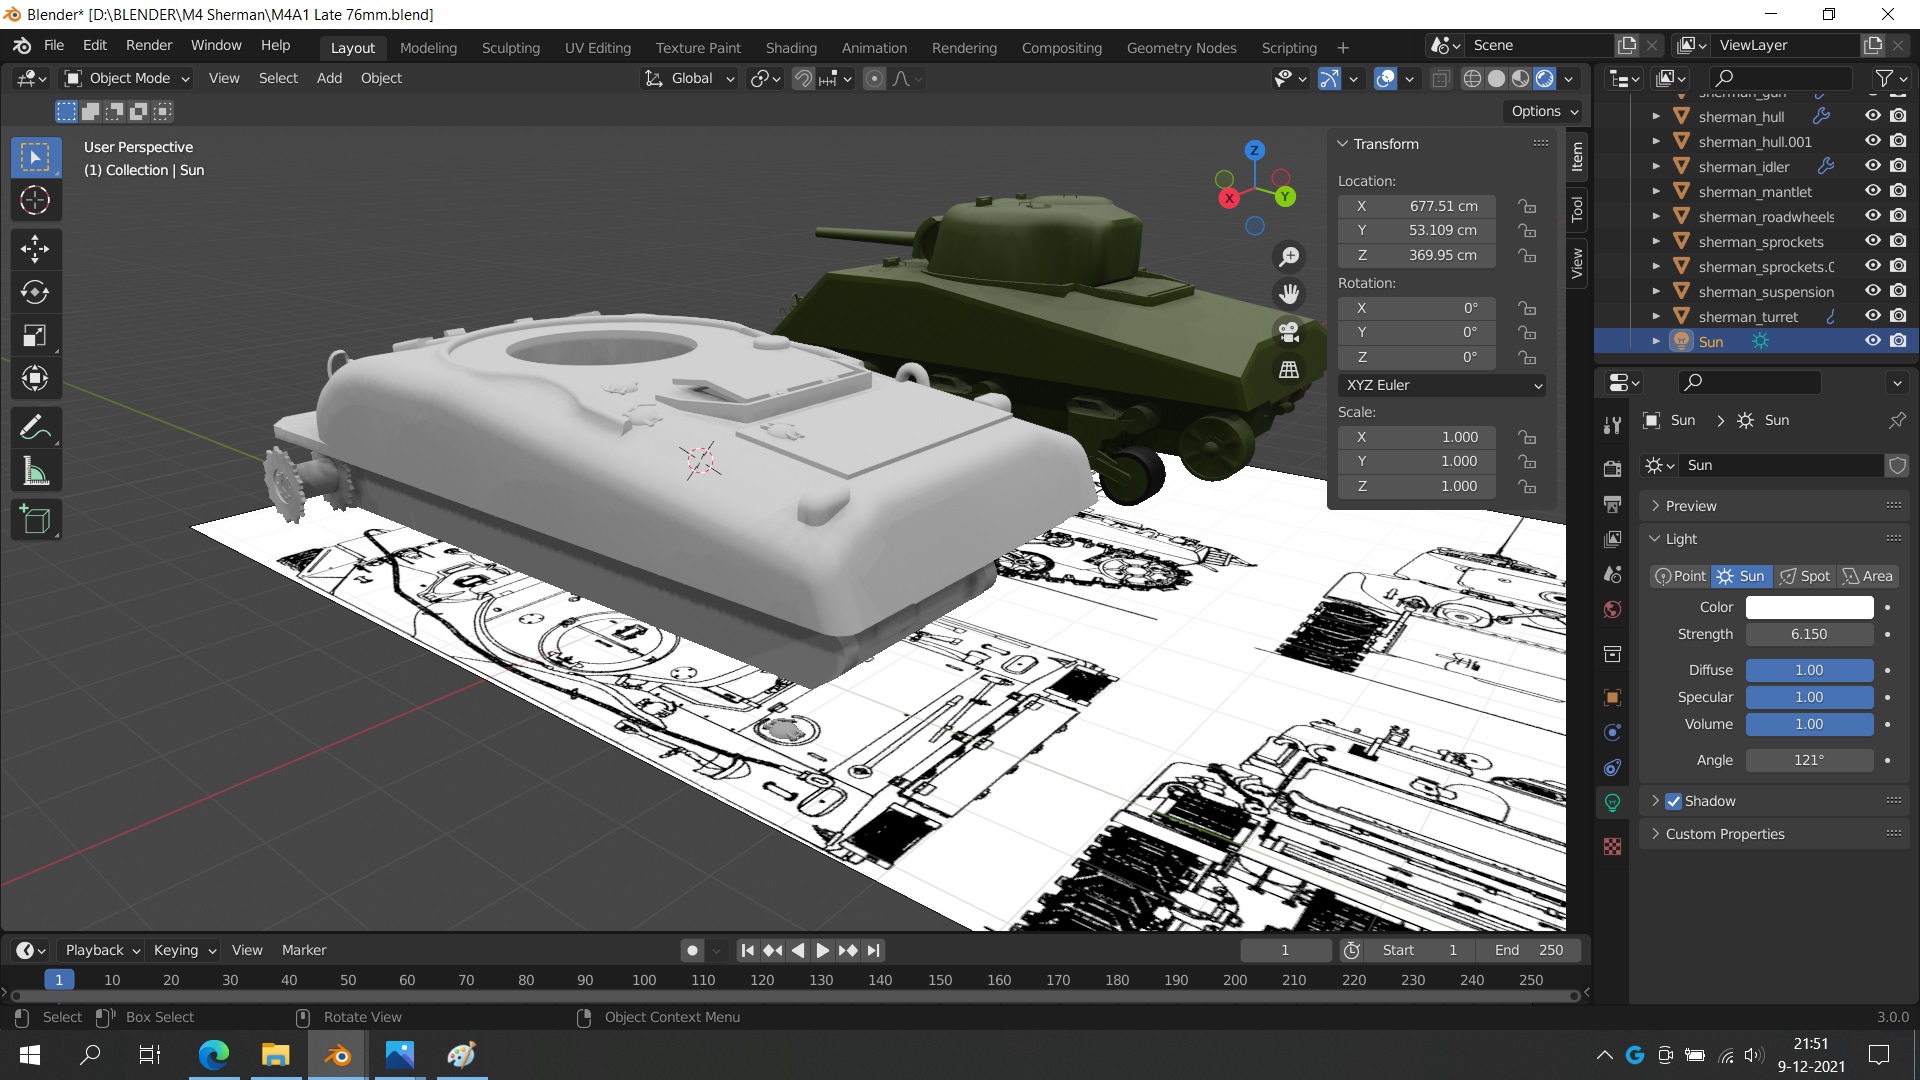Expand sherman_turret in outliner
1920x1080 pixels.
pyautogui.click(x=1656, y=317)
